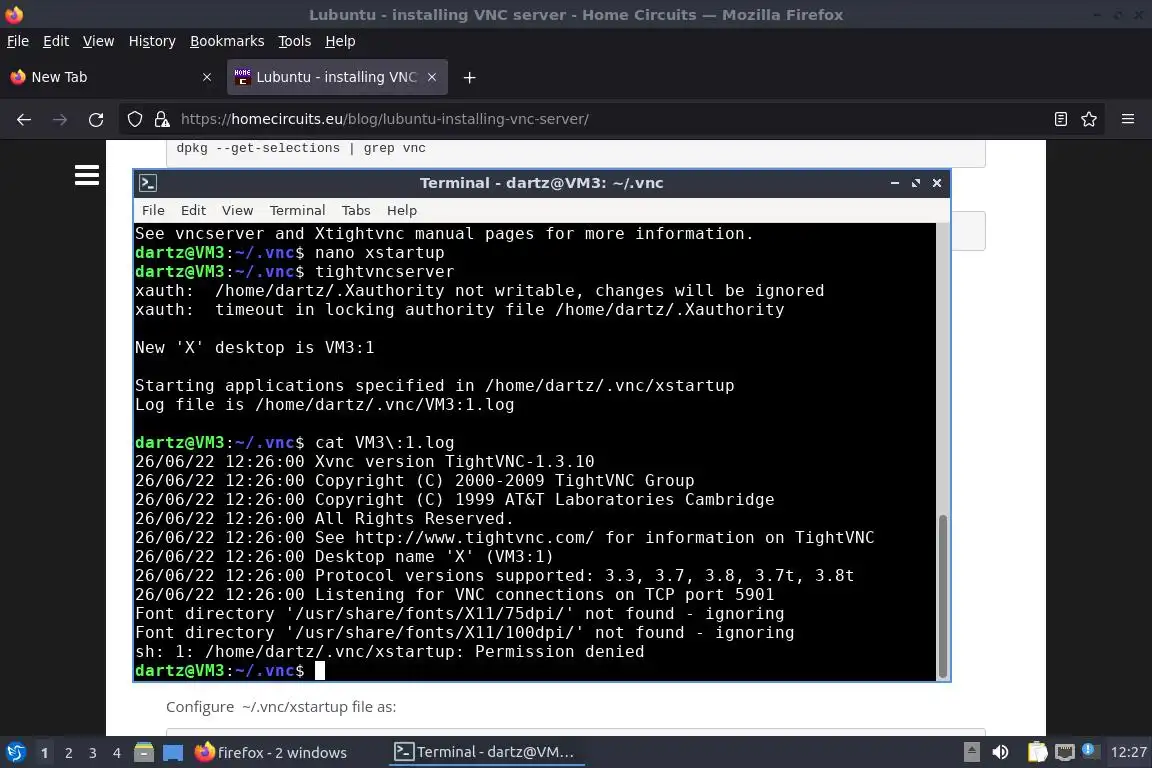The width and height of the screenshot is (1152, 768).
Task: Minimize the Terminal window
Action: pos(895,183)
